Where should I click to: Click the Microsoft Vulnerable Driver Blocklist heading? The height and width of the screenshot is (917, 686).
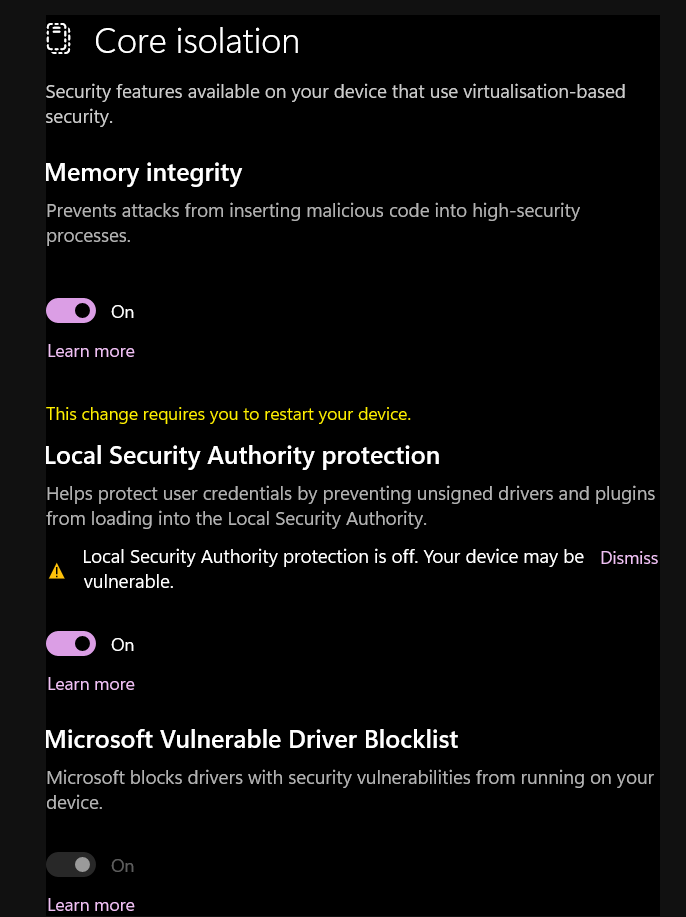click(x=251, y=740)
